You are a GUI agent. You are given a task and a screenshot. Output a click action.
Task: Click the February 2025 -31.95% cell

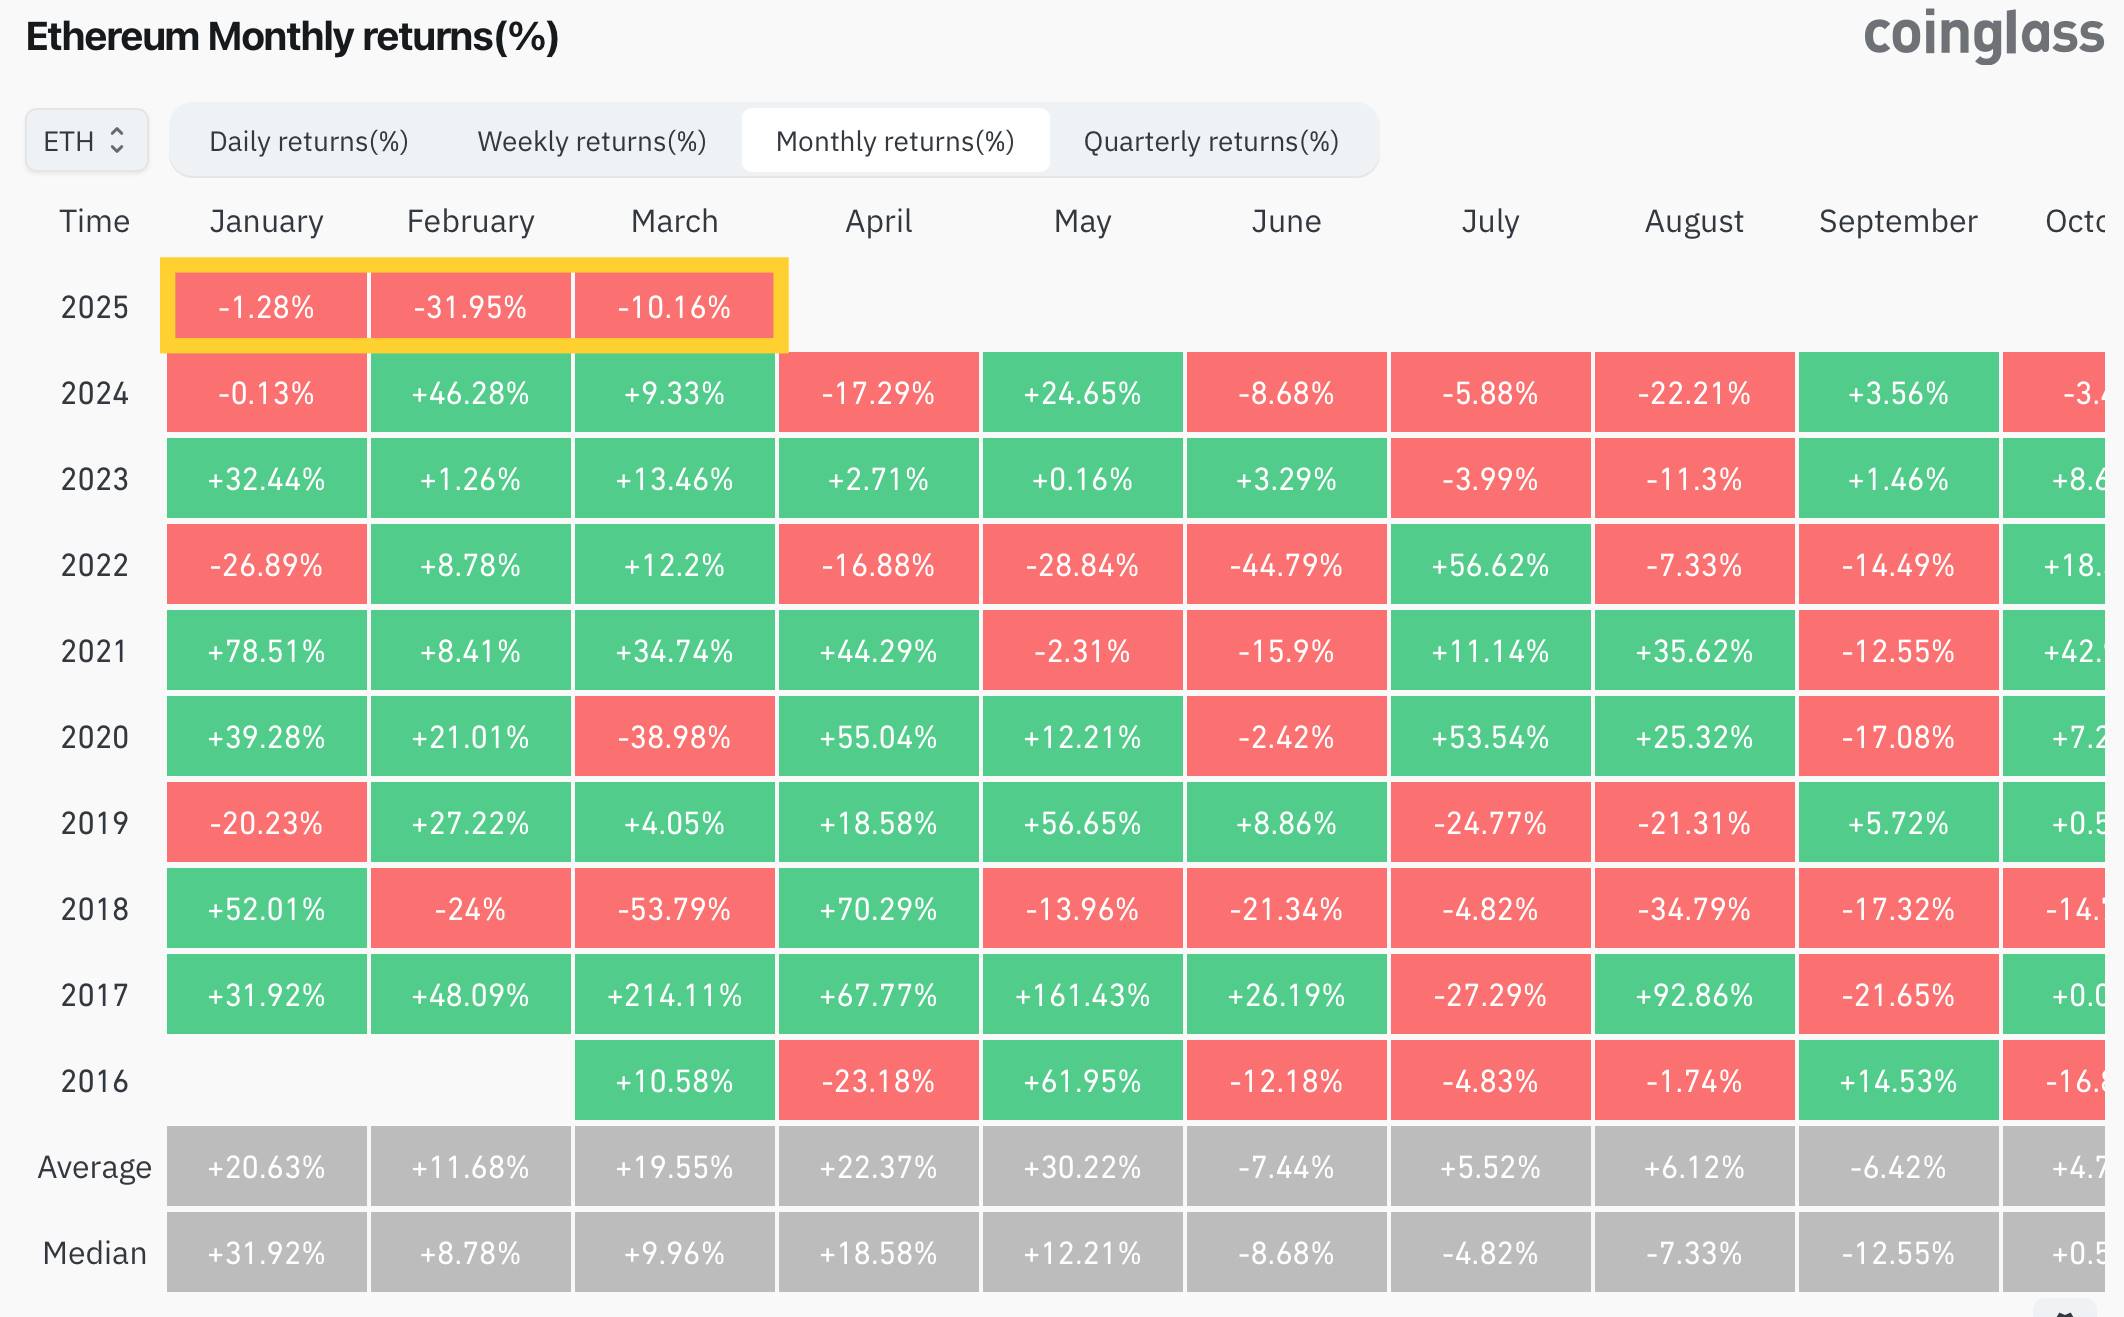point(470,307)
